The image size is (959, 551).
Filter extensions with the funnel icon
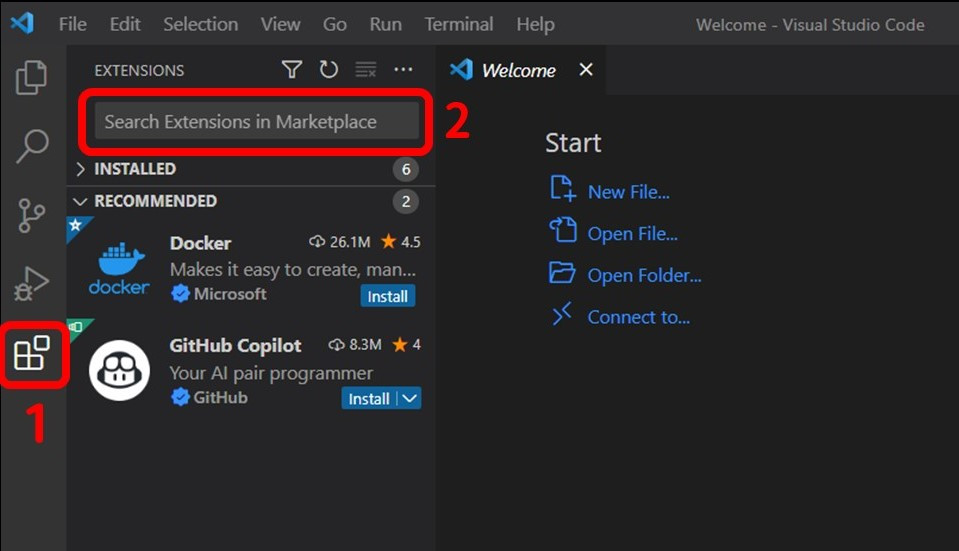(x=292, y=70)
